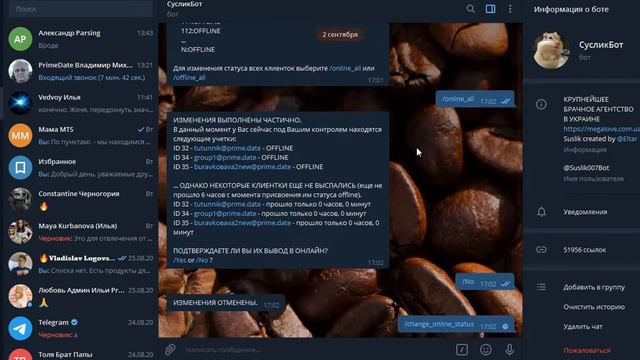This screenshot has width=640, height=360.
Task: Click the @Eltar mention link
Action: point(627,139)
